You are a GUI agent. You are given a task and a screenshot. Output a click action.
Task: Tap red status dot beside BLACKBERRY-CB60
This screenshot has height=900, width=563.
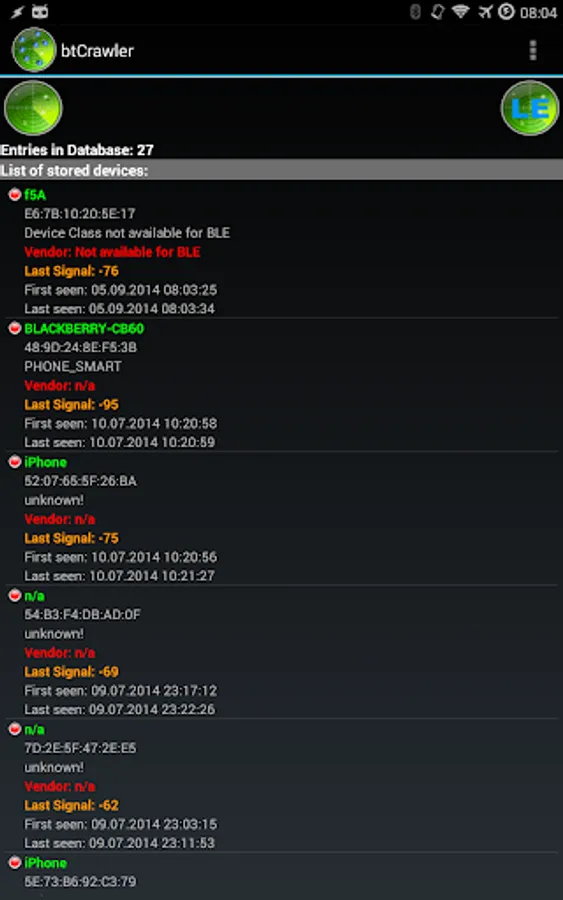(x=15, y=328)
